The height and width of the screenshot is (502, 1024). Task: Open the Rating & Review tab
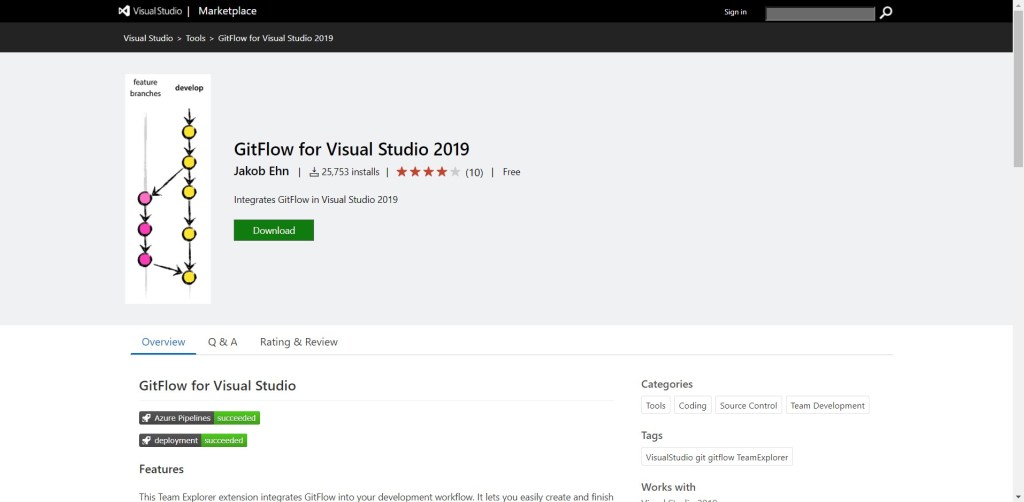pos(298,342)
